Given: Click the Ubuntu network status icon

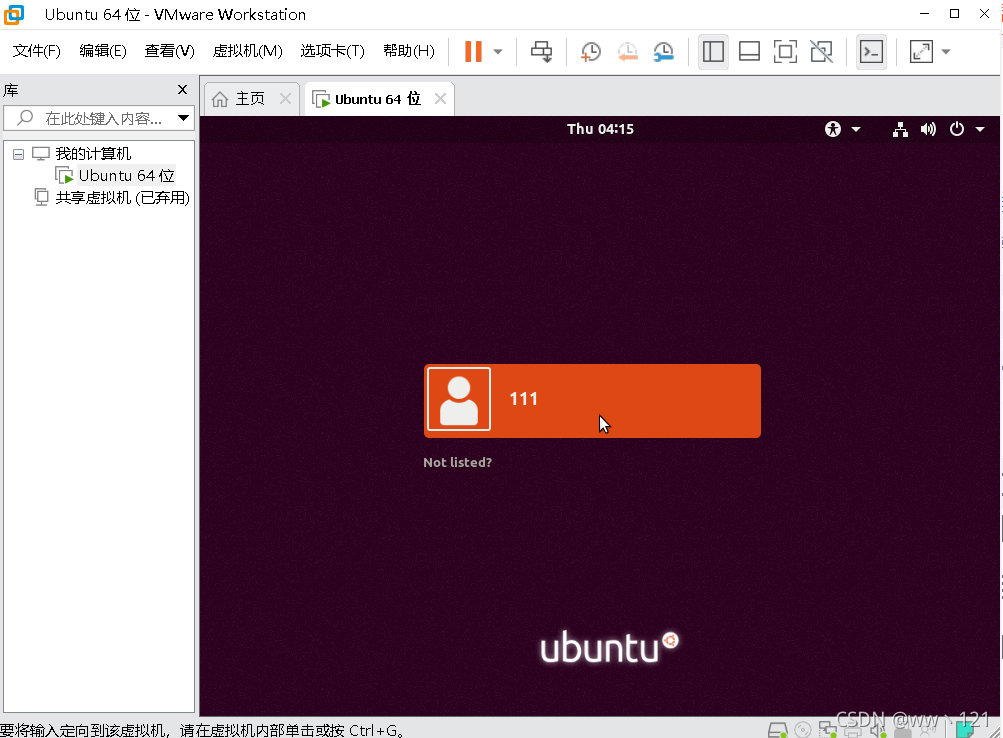Looking at the screenshot, I should pos(900,129).
